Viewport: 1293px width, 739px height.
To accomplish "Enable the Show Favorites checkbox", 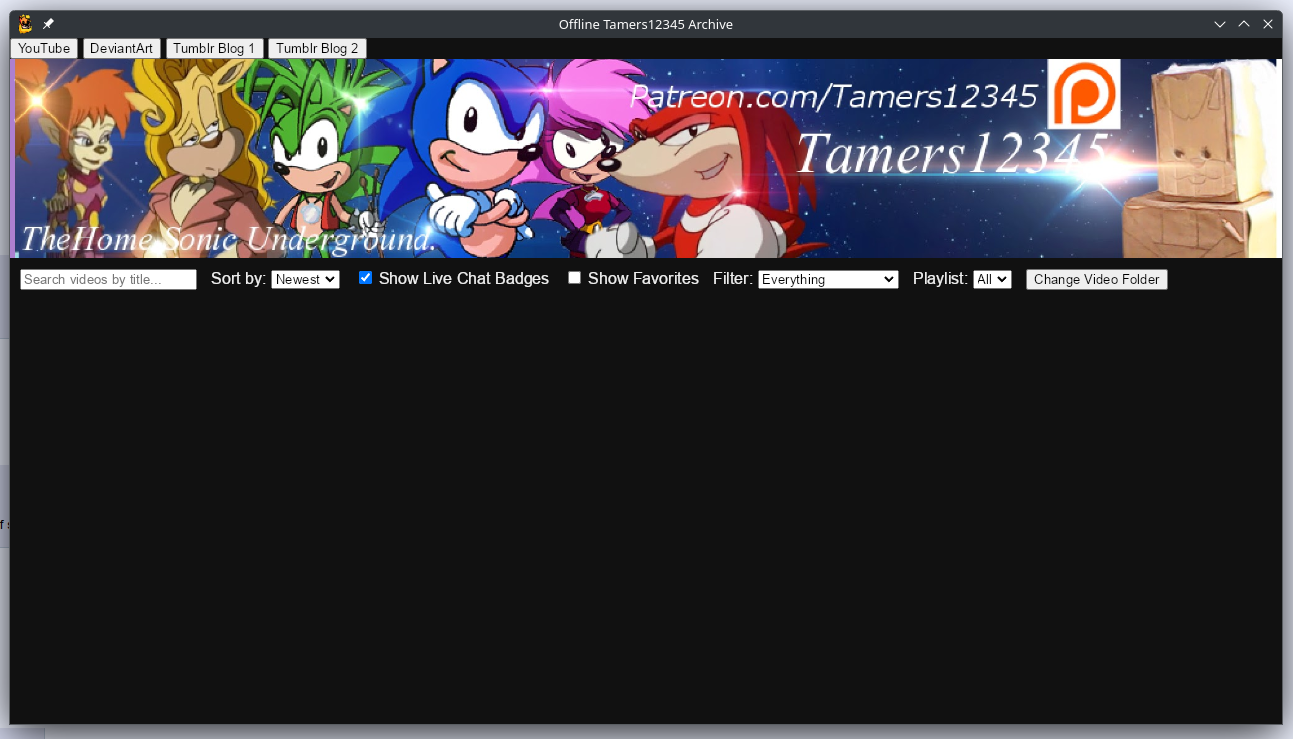I will pos(574,278).
